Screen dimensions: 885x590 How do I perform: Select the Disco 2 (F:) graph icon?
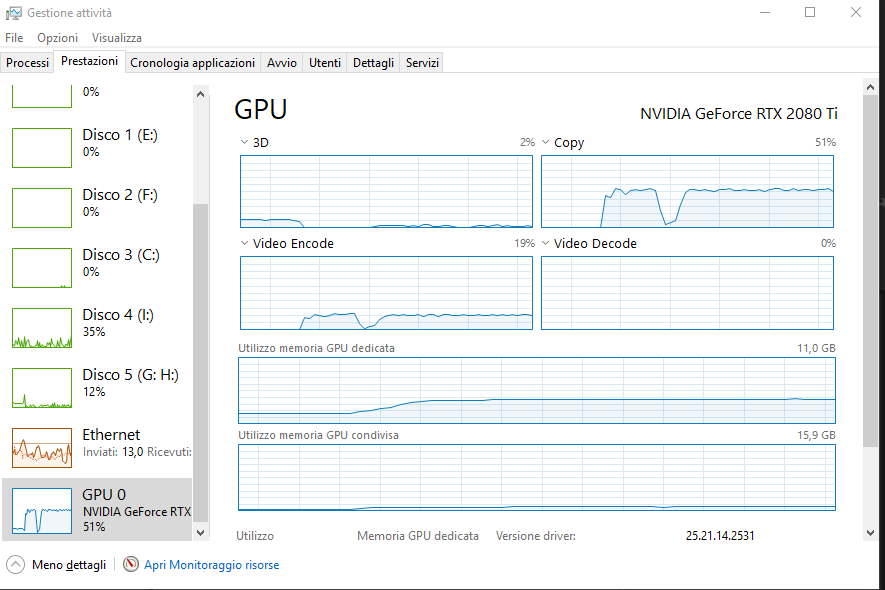[x=41, y=207]
